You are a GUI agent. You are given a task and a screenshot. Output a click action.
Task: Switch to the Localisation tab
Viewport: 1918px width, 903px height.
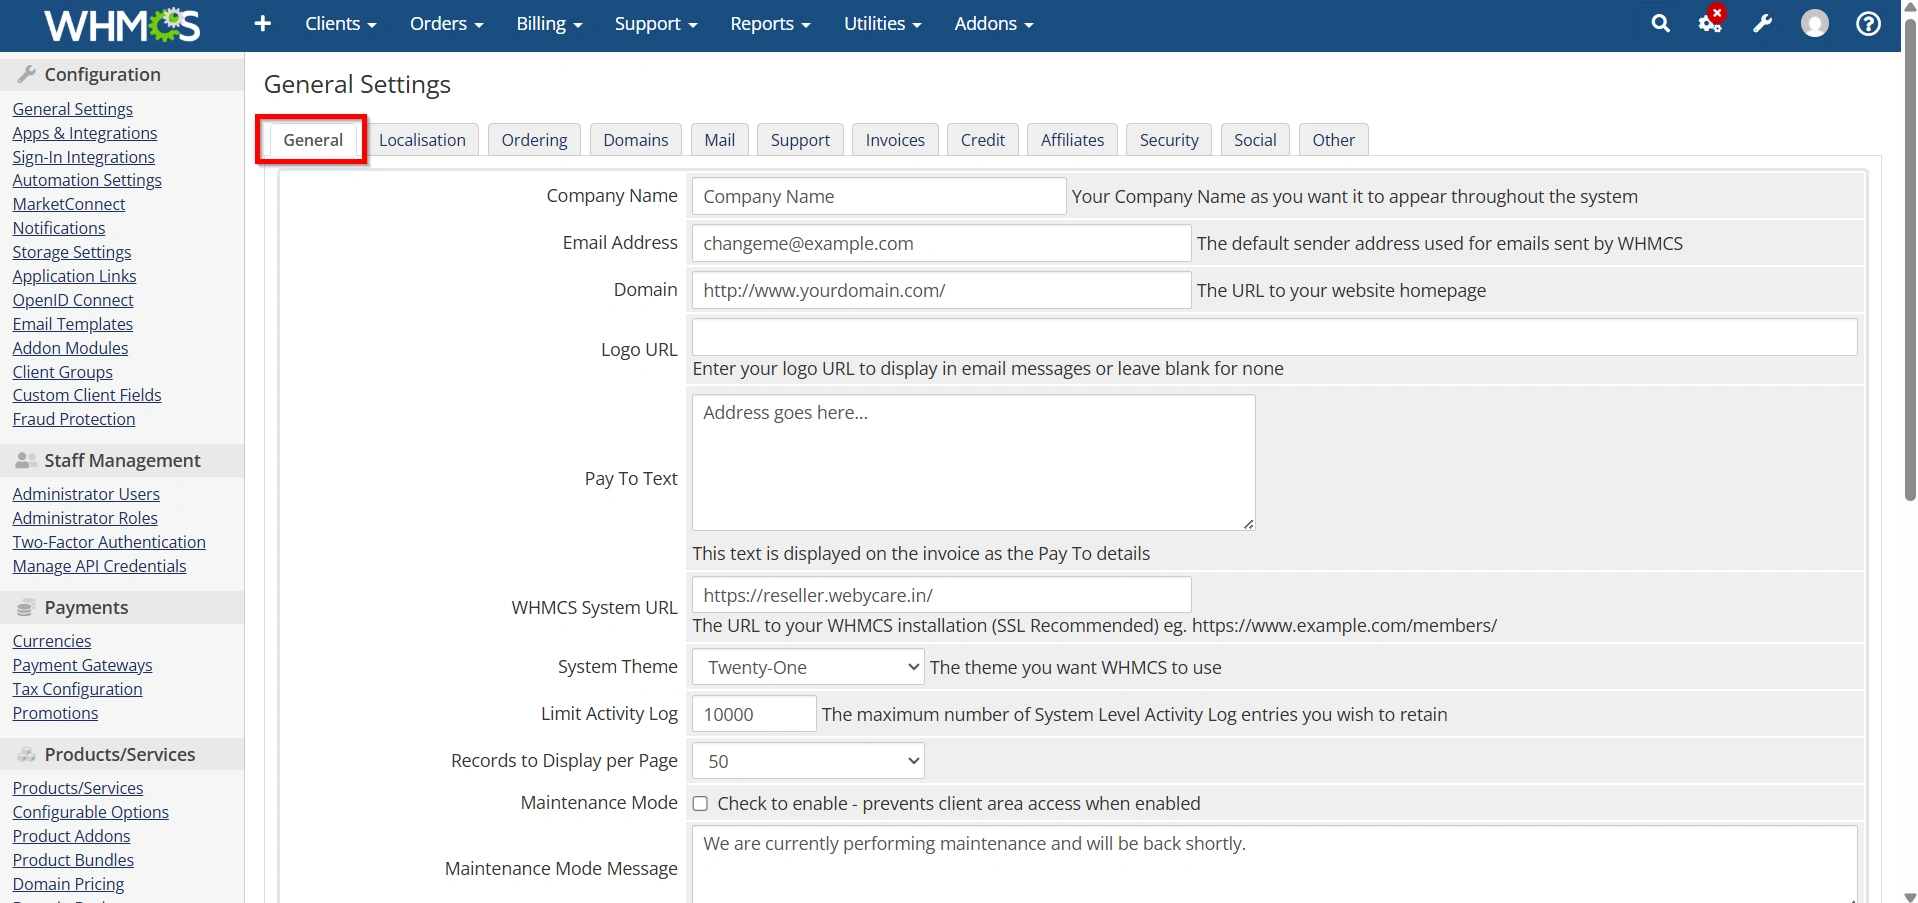pos(422,140)
